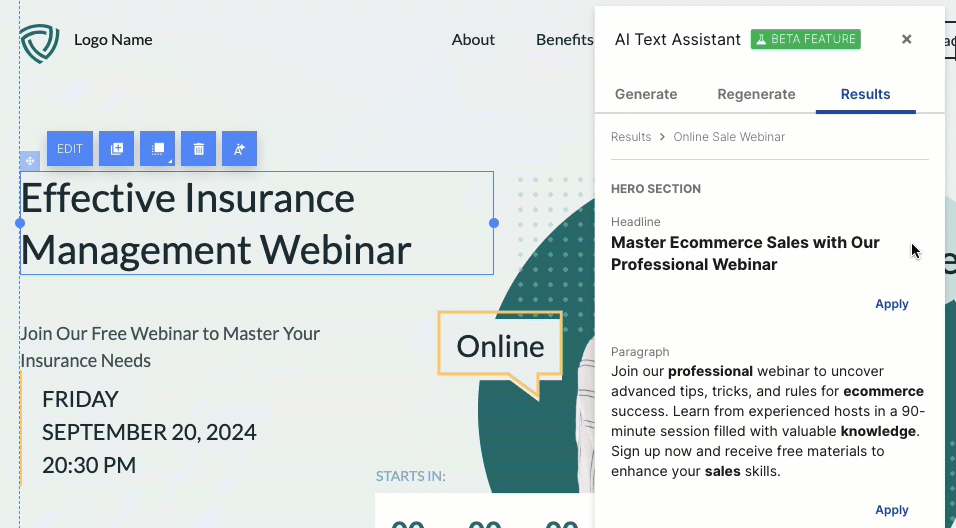Click the BETA FEATURE badge

click(x=805, y=39)
